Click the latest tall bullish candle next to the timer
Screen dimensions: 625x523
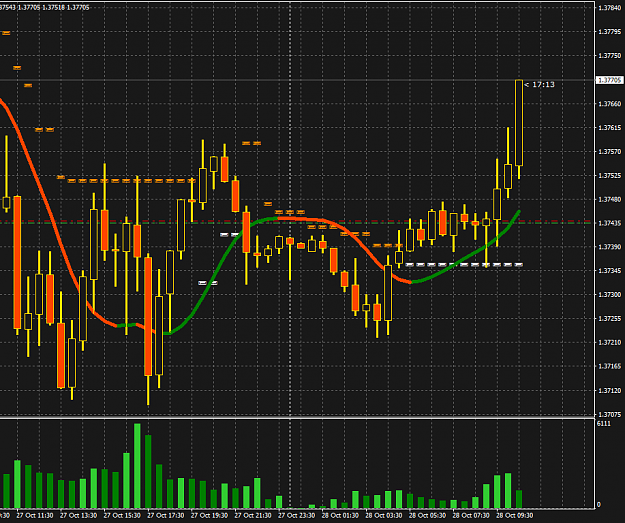[519, 123]
